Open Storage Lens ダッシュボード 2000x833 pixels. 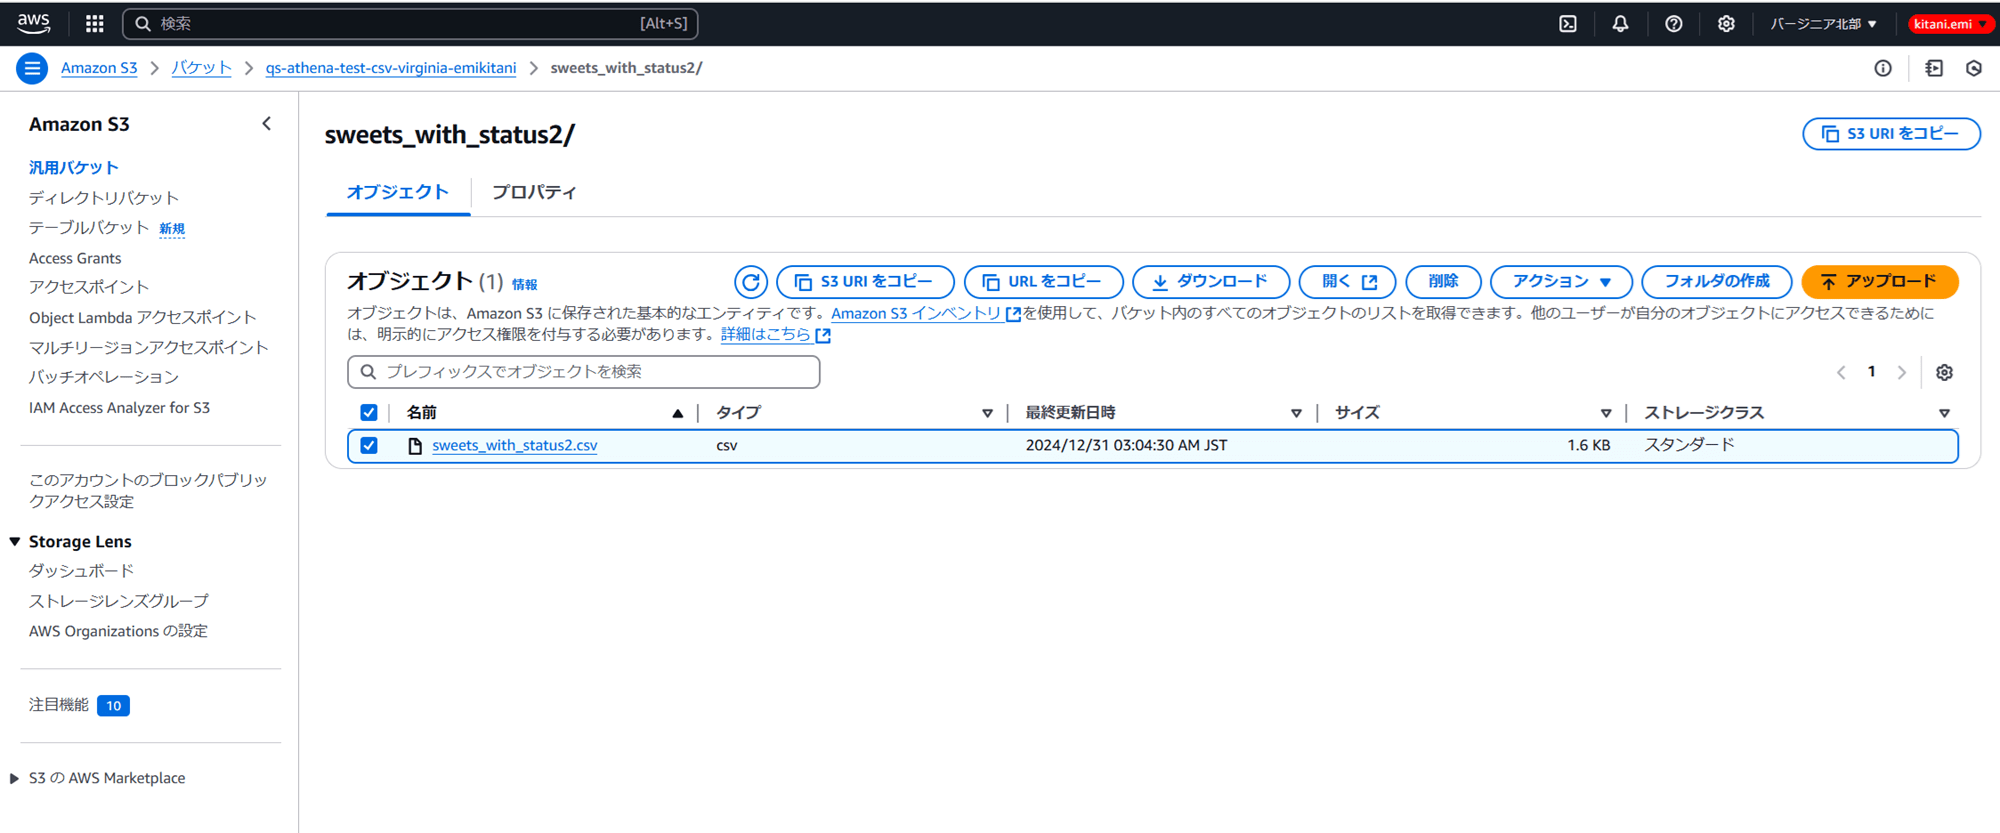click(81, 571)
